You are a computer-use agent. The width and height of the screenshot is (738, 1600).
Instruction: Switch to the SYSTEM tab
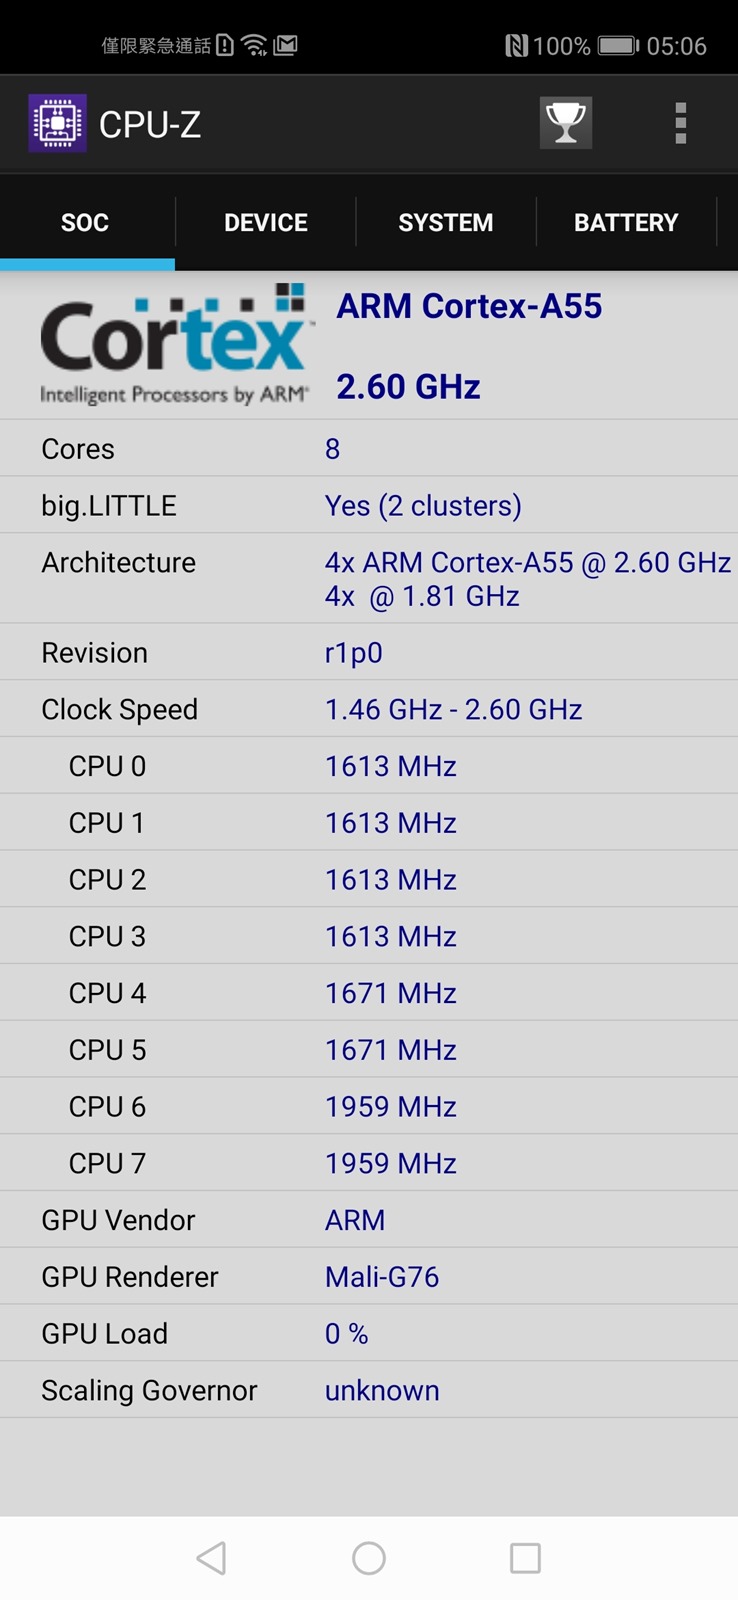[445, 223]
